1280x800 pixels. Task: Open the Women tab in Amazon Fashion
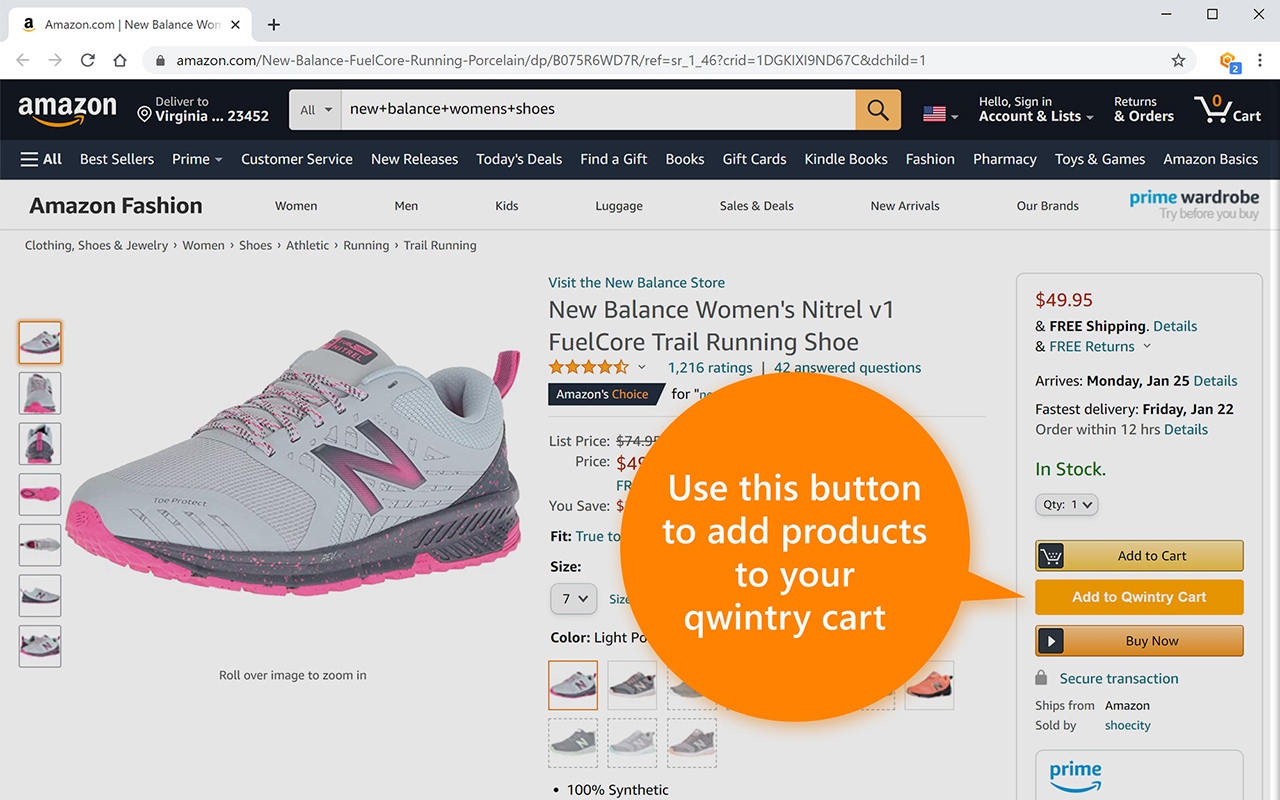296,206
